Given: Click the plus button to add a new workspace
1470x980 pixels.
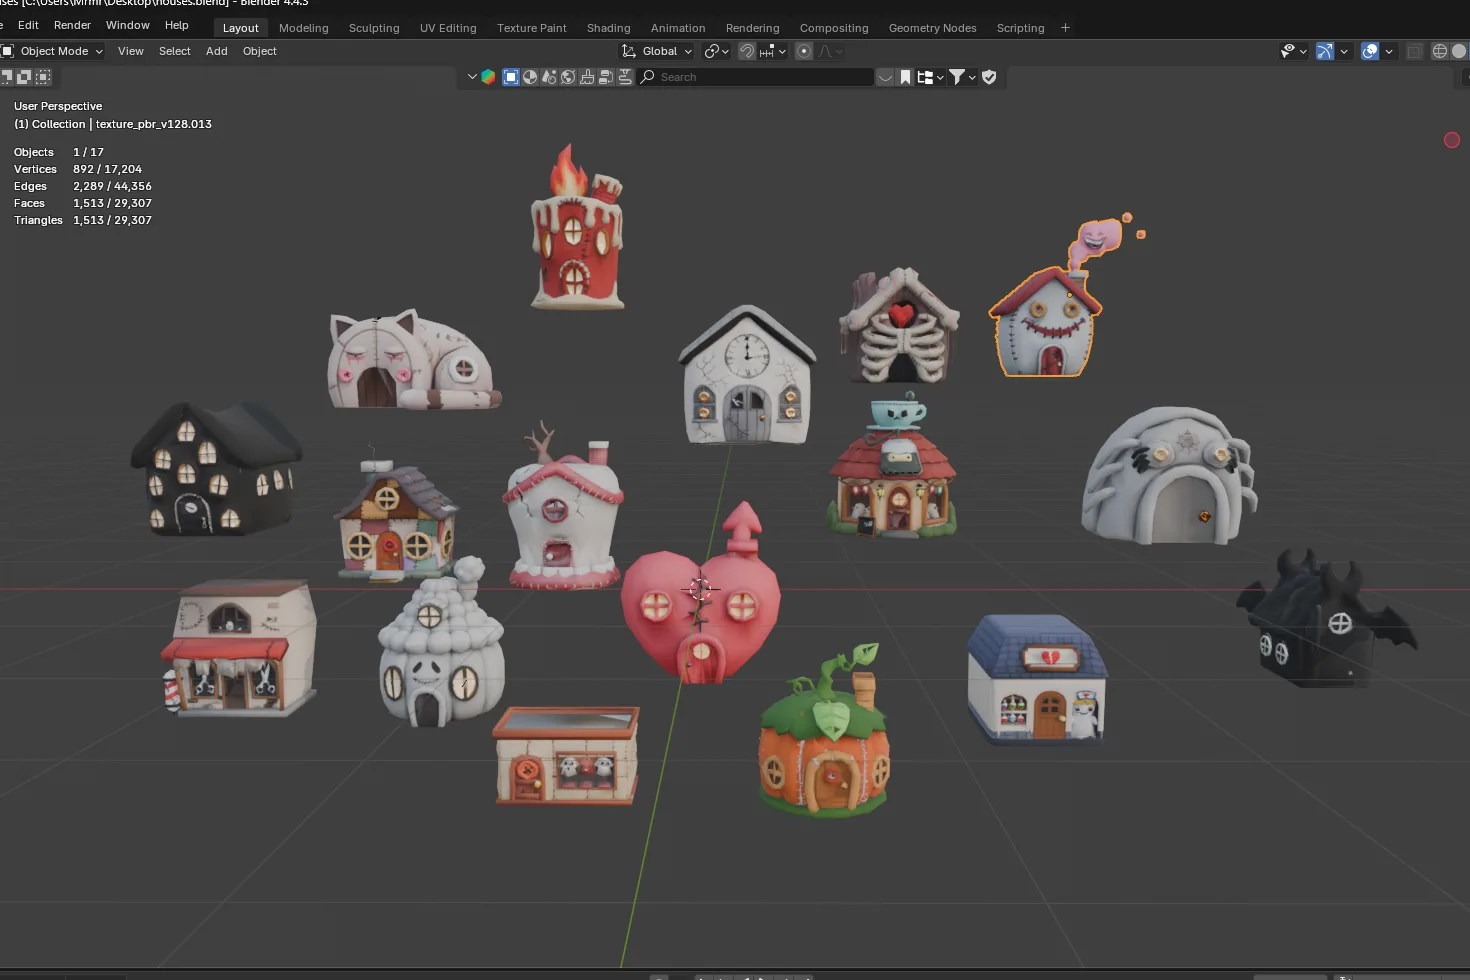Looking at the screenshot, I should pos(1064,28).
